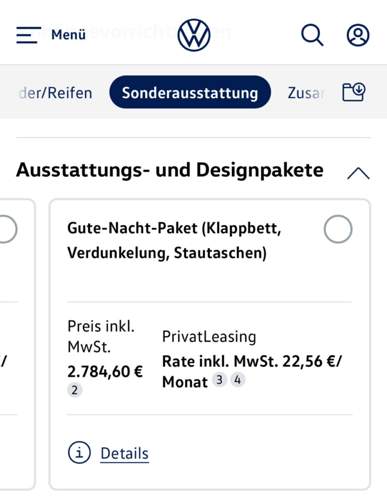Click the Gute-Nacht-Paket card title
The image size is (387, 500).
(x=174, y=240)
